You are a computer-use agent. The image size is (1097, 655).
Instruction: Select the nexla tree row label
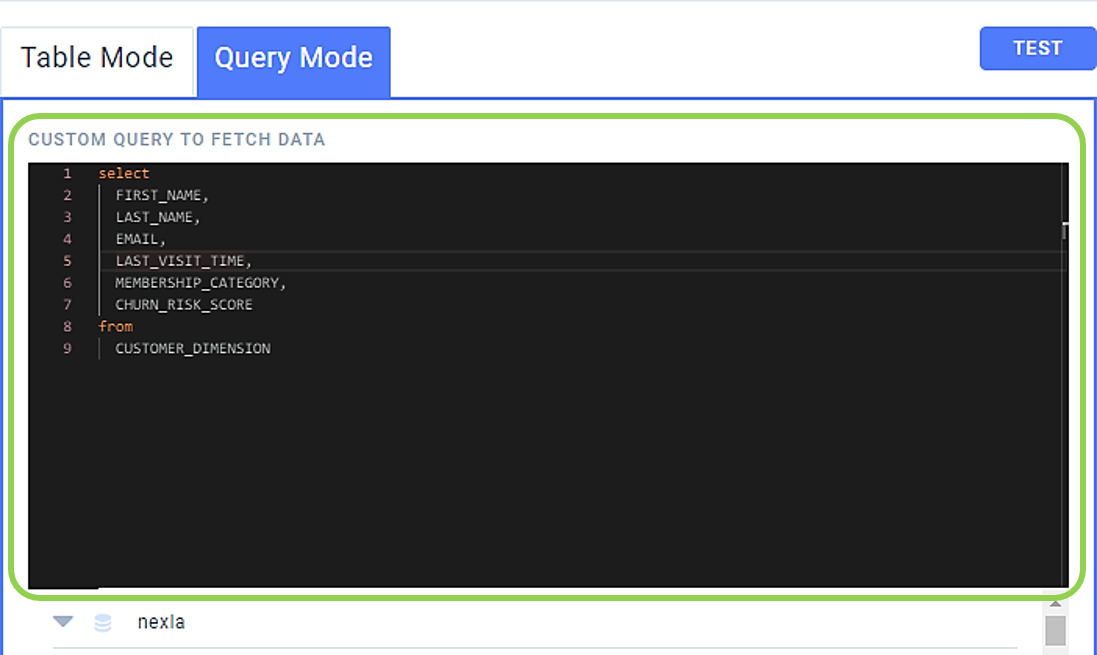point(161,622)
